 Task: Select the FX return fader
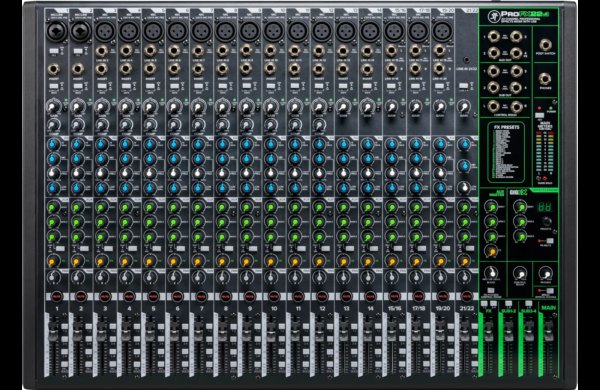click(x=489, y=331)
